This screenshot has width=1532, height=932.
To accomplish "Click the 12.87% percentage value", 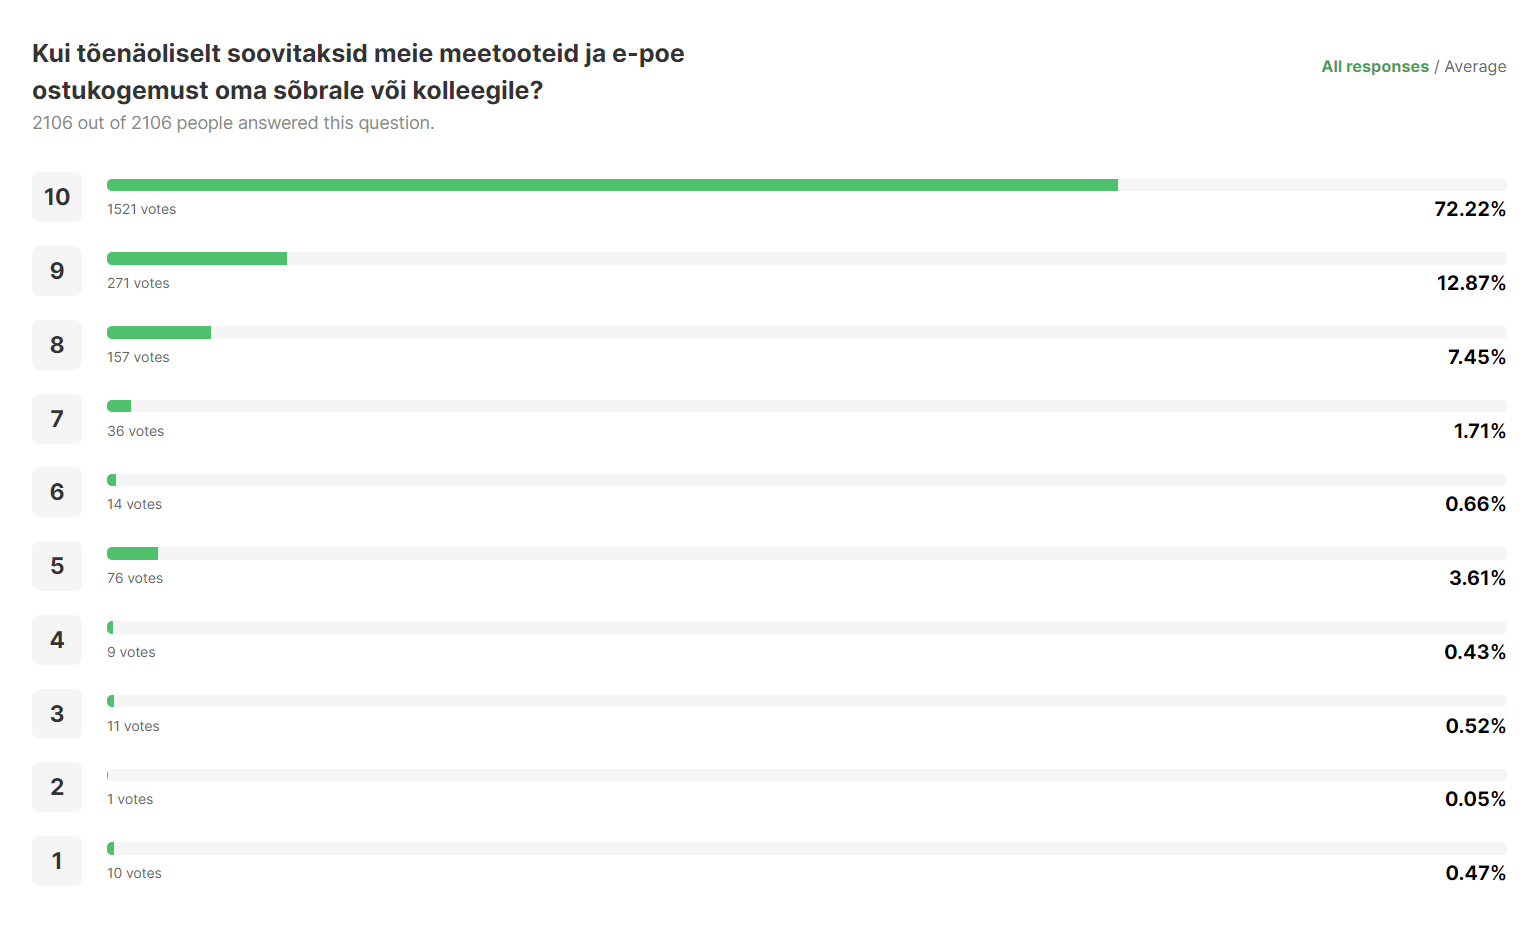I will (1471, 283).
